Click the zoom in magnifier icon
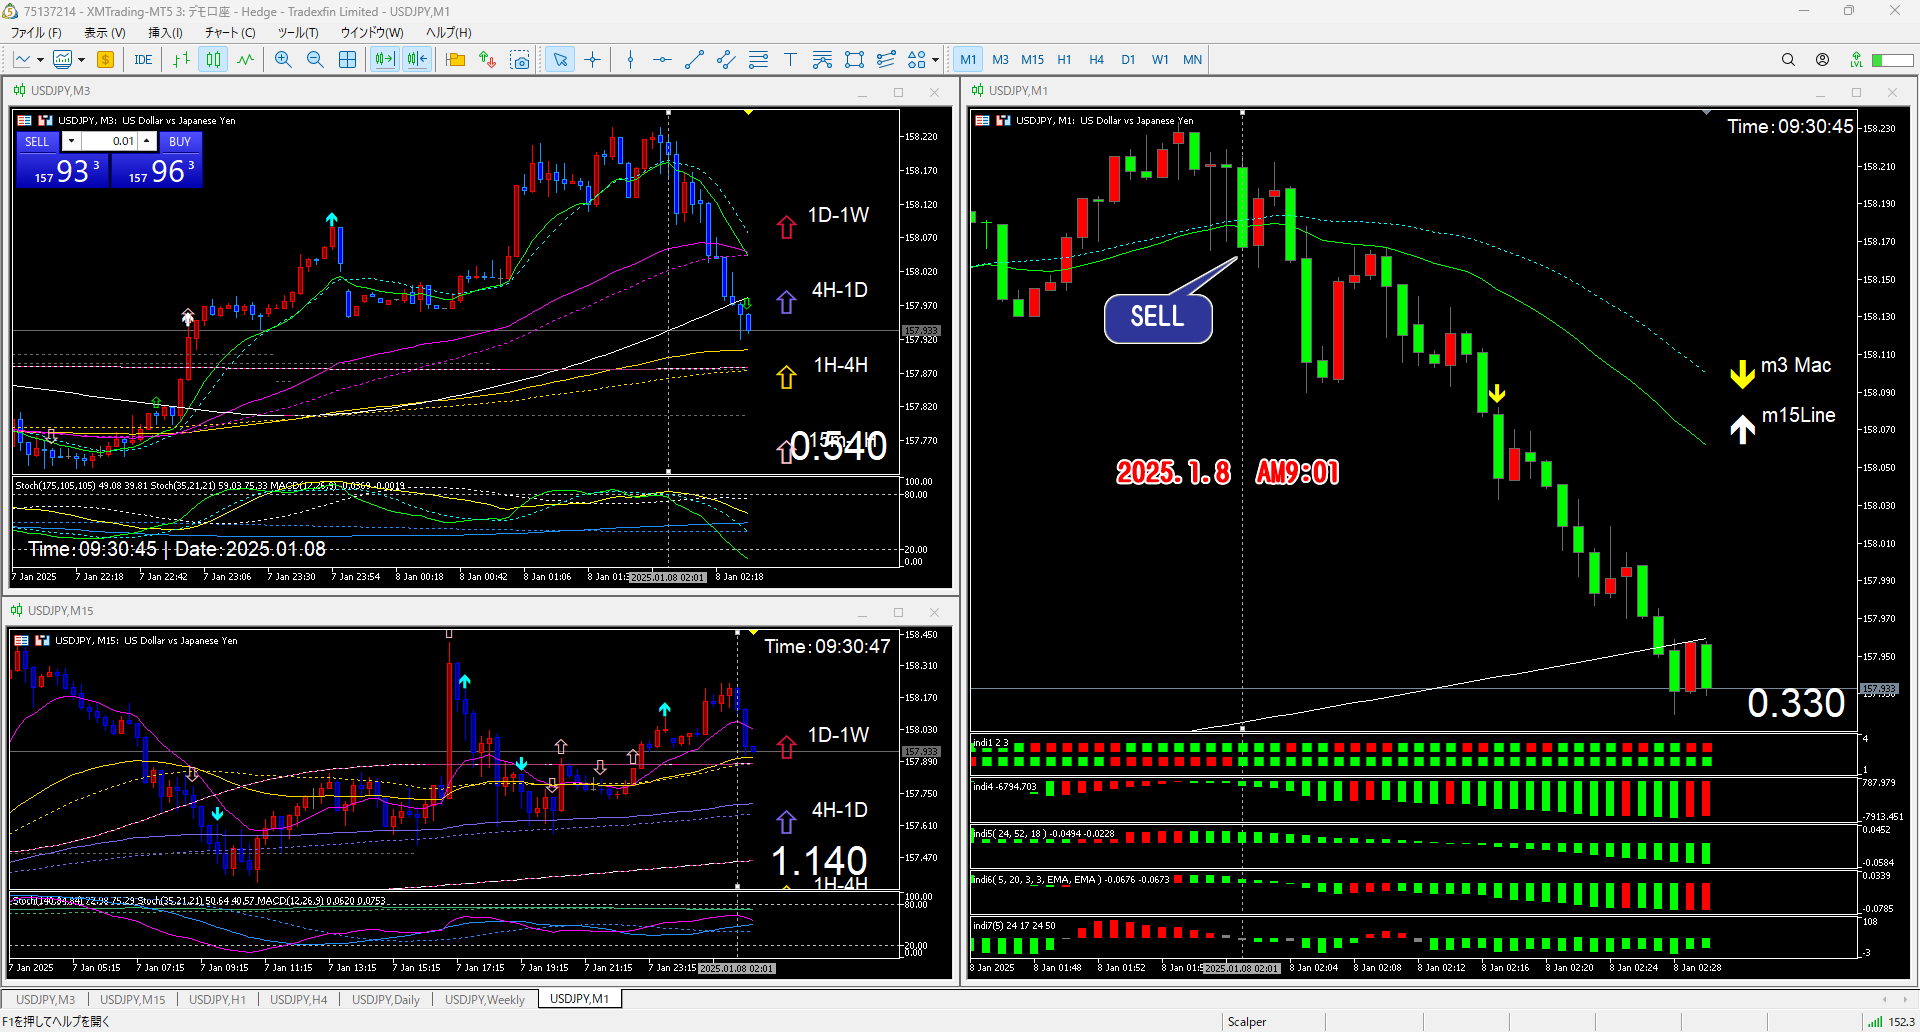 click(283, 60)
